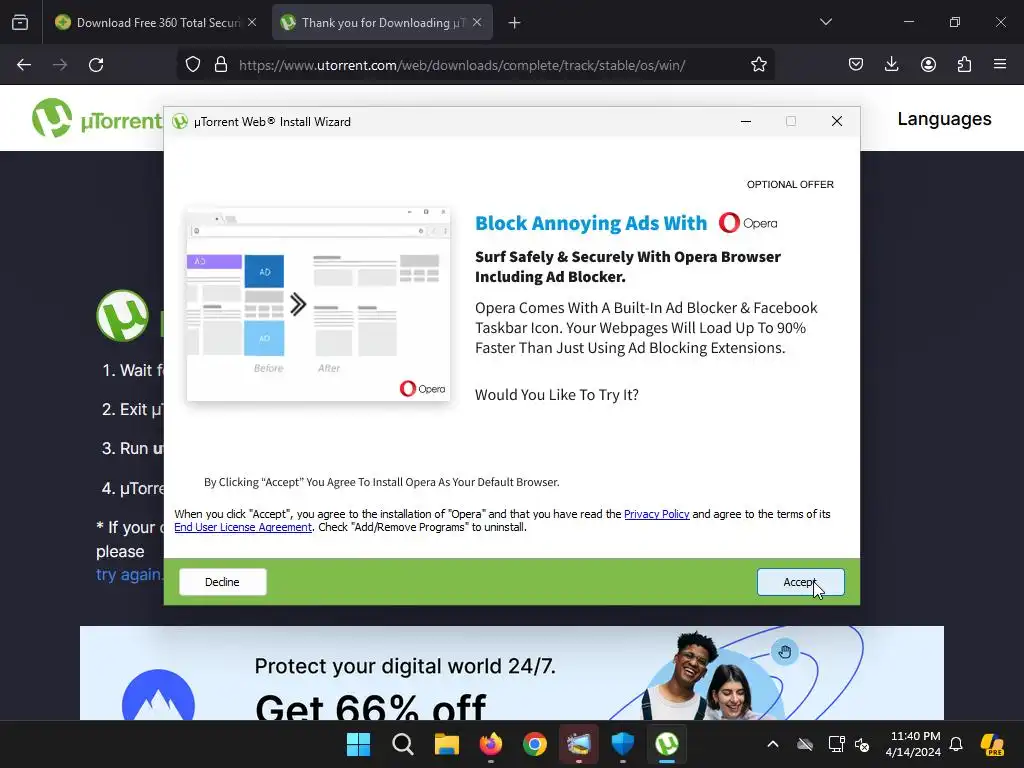Image resolution: width=1024 pixels, height=768 pixels.
Task: Click the tracking protection shield icon
Action: coord(193,65)
